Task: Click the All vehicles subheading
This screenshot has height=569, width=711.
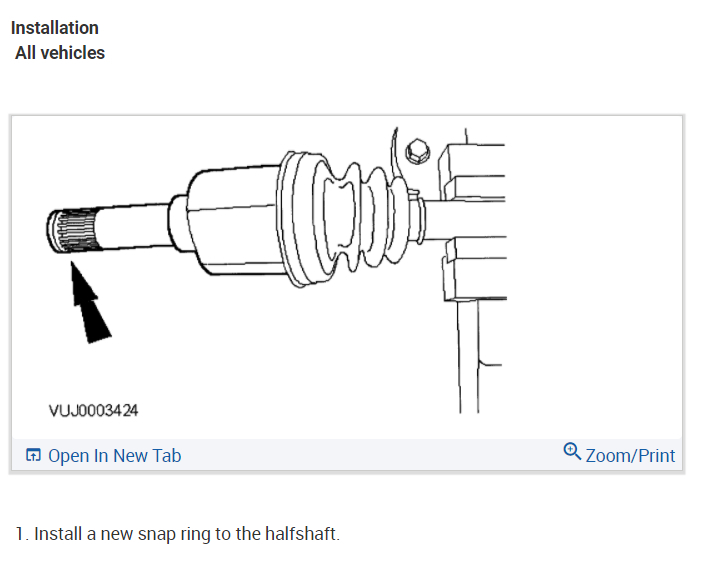Action: coord(60,53)
